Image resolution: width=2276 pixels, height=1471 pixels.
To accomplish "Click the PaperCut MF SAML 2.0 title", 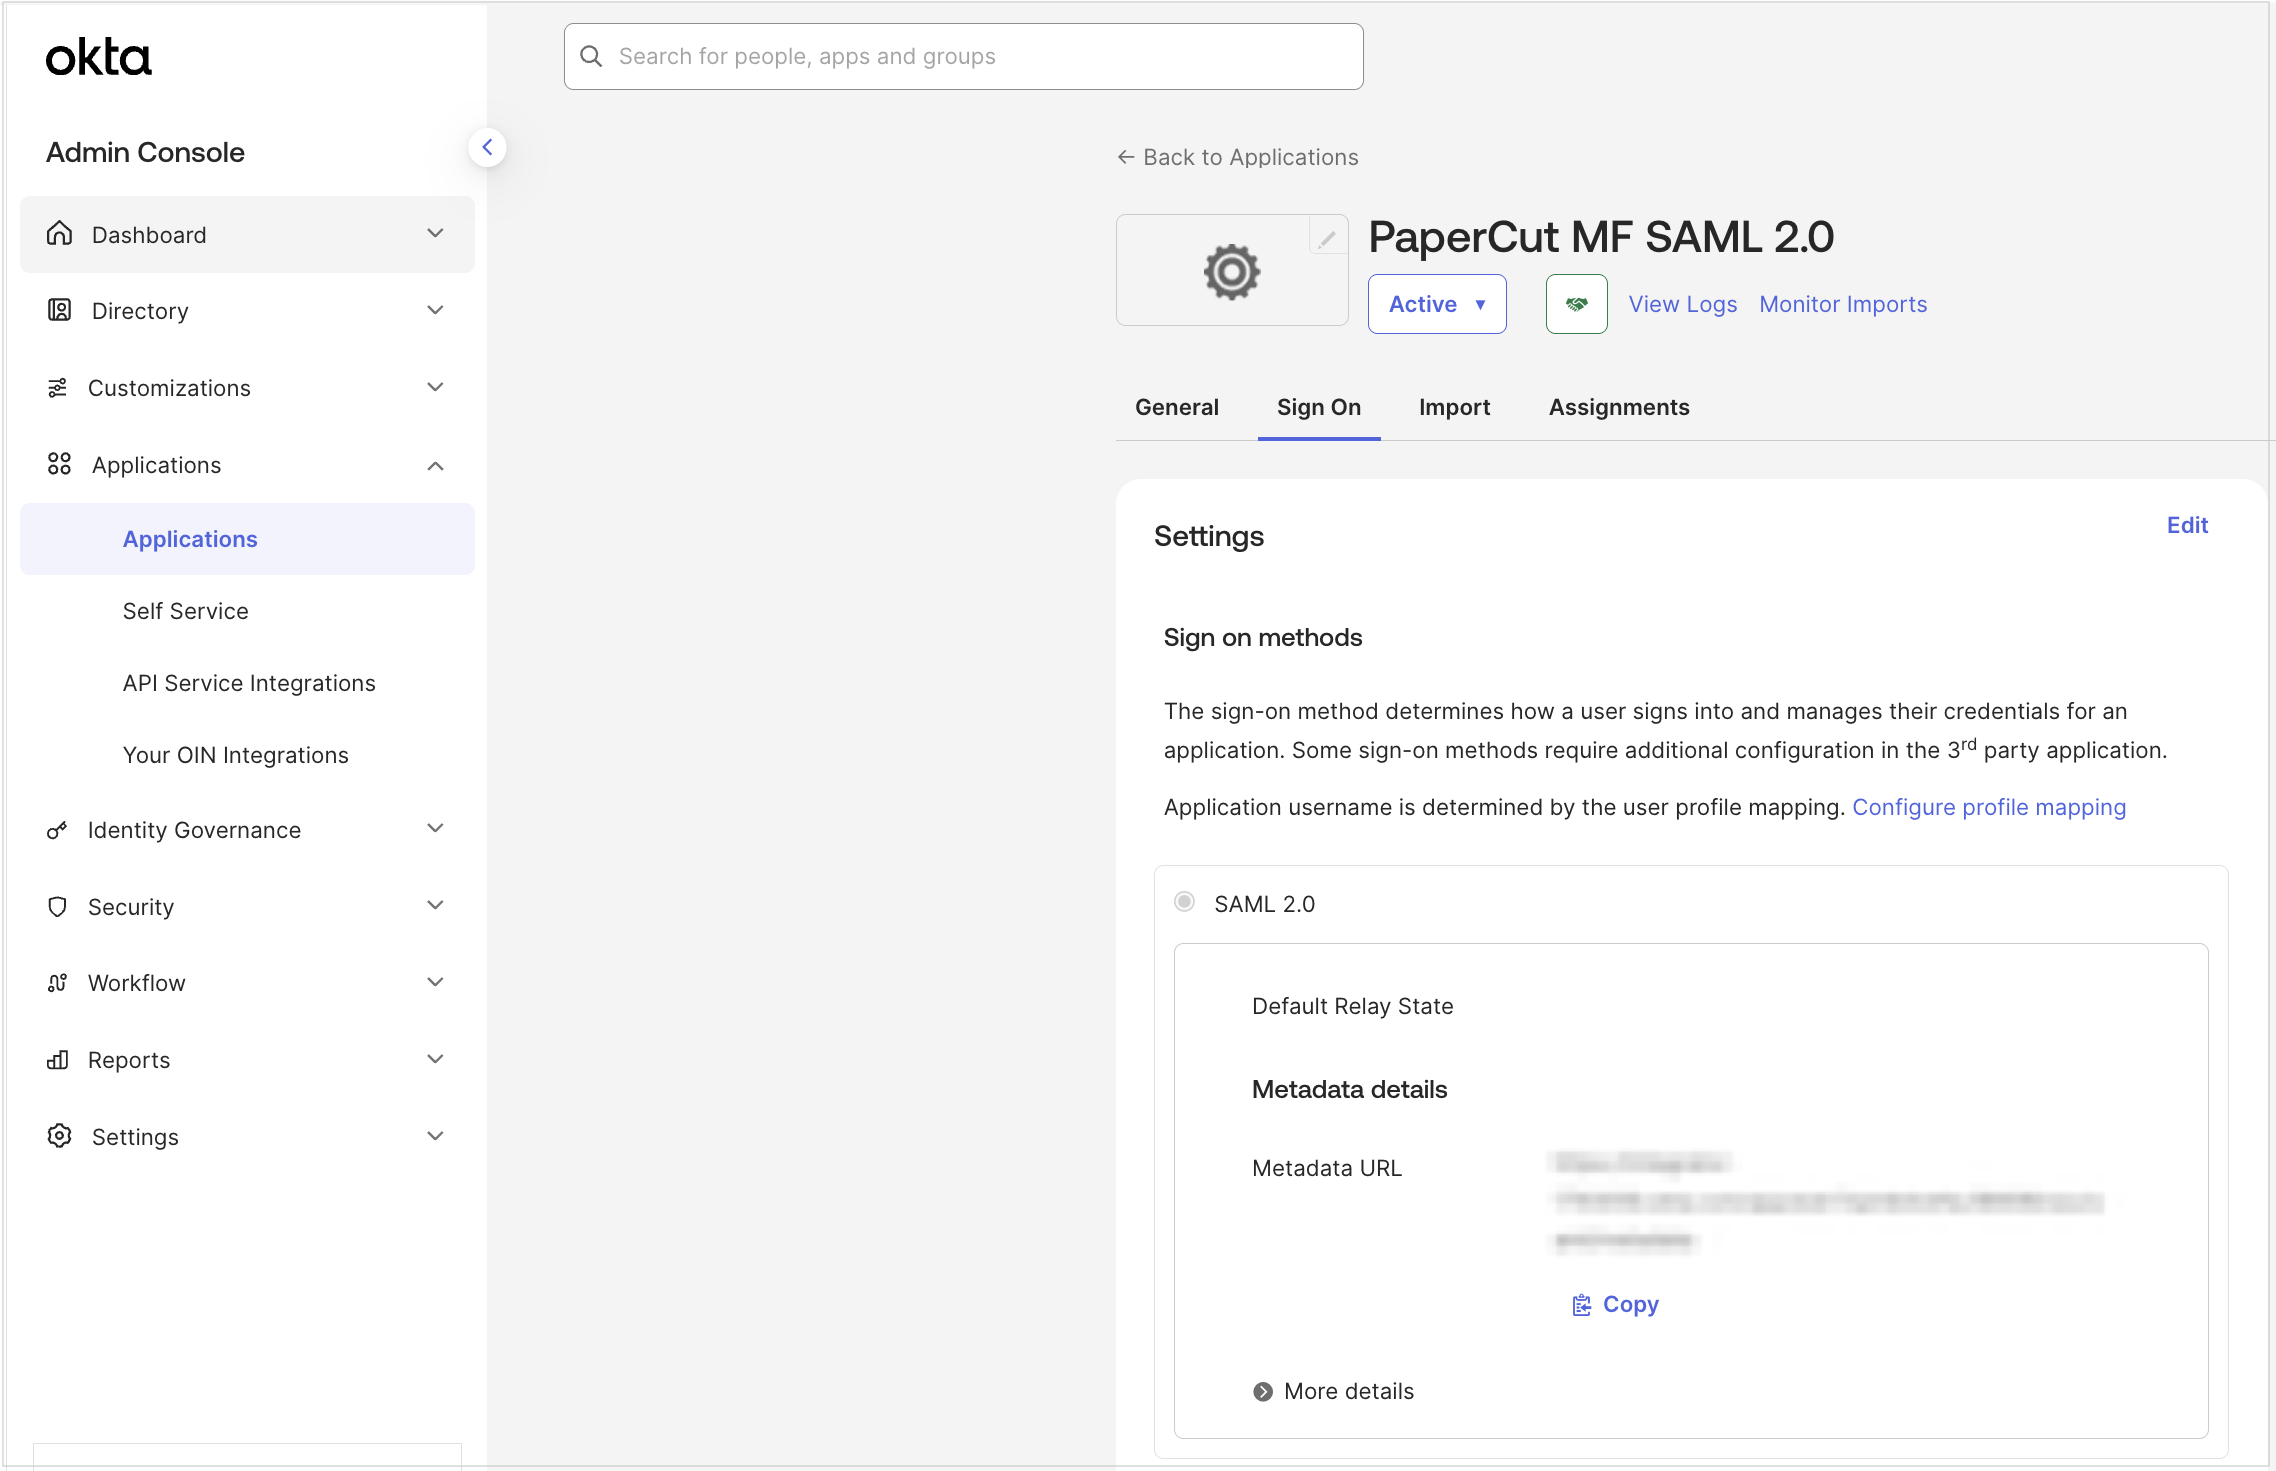I will (x=1601, y=237).
